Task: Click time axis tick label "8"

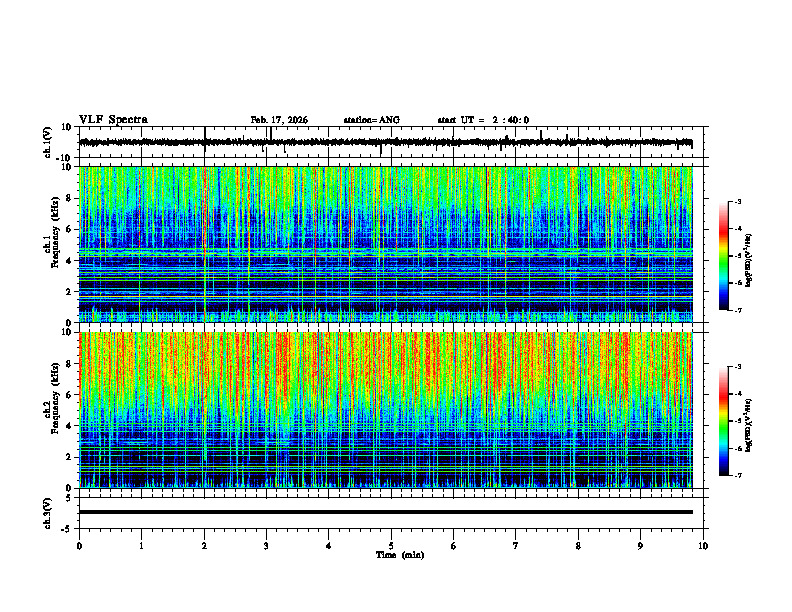Action: pos(578,546)
